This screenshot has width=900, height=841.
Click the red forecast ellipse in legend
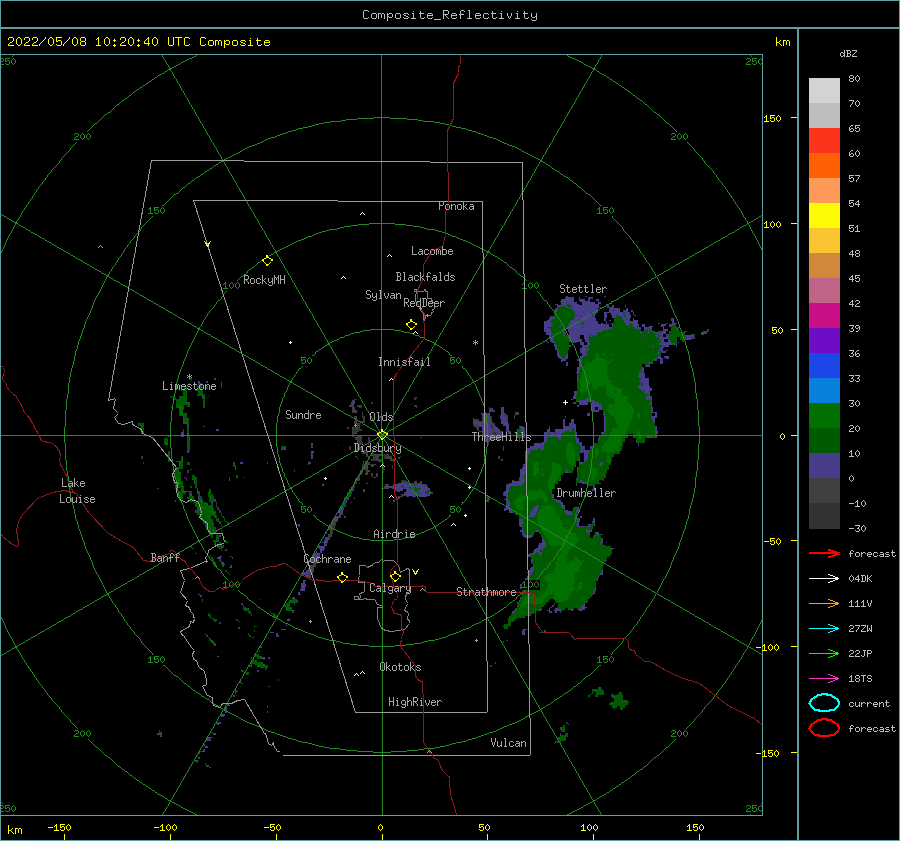click(824, 728)
